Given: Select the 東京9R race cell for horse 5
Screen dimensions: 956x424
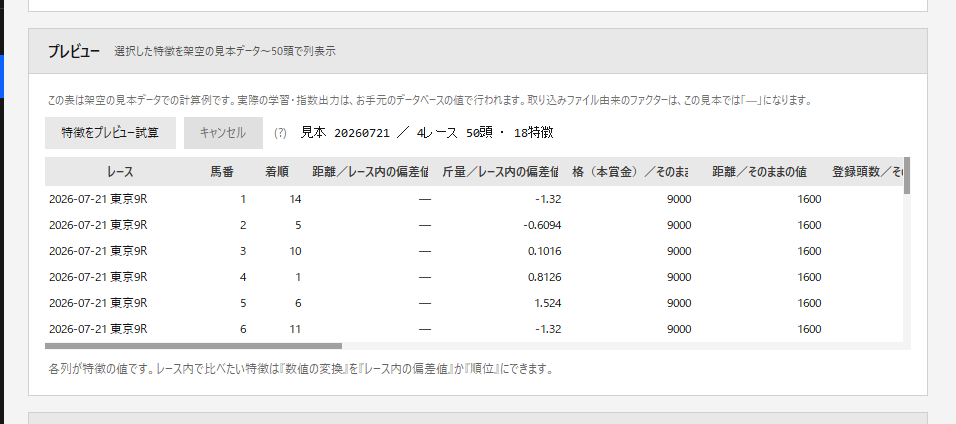Looking at the screenshot, I should pyautogui.click(x=98, y=303).
